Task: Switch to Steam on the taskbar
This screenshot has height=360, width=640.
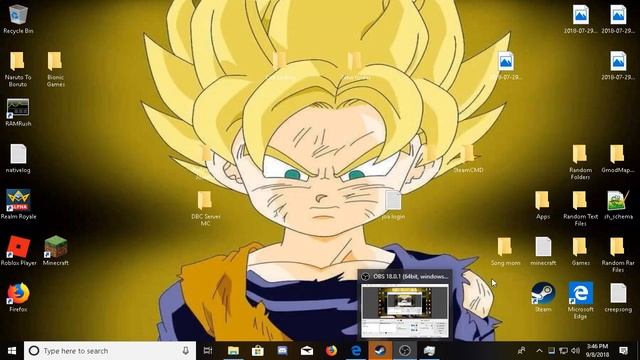Action: [x=380, y=351]
